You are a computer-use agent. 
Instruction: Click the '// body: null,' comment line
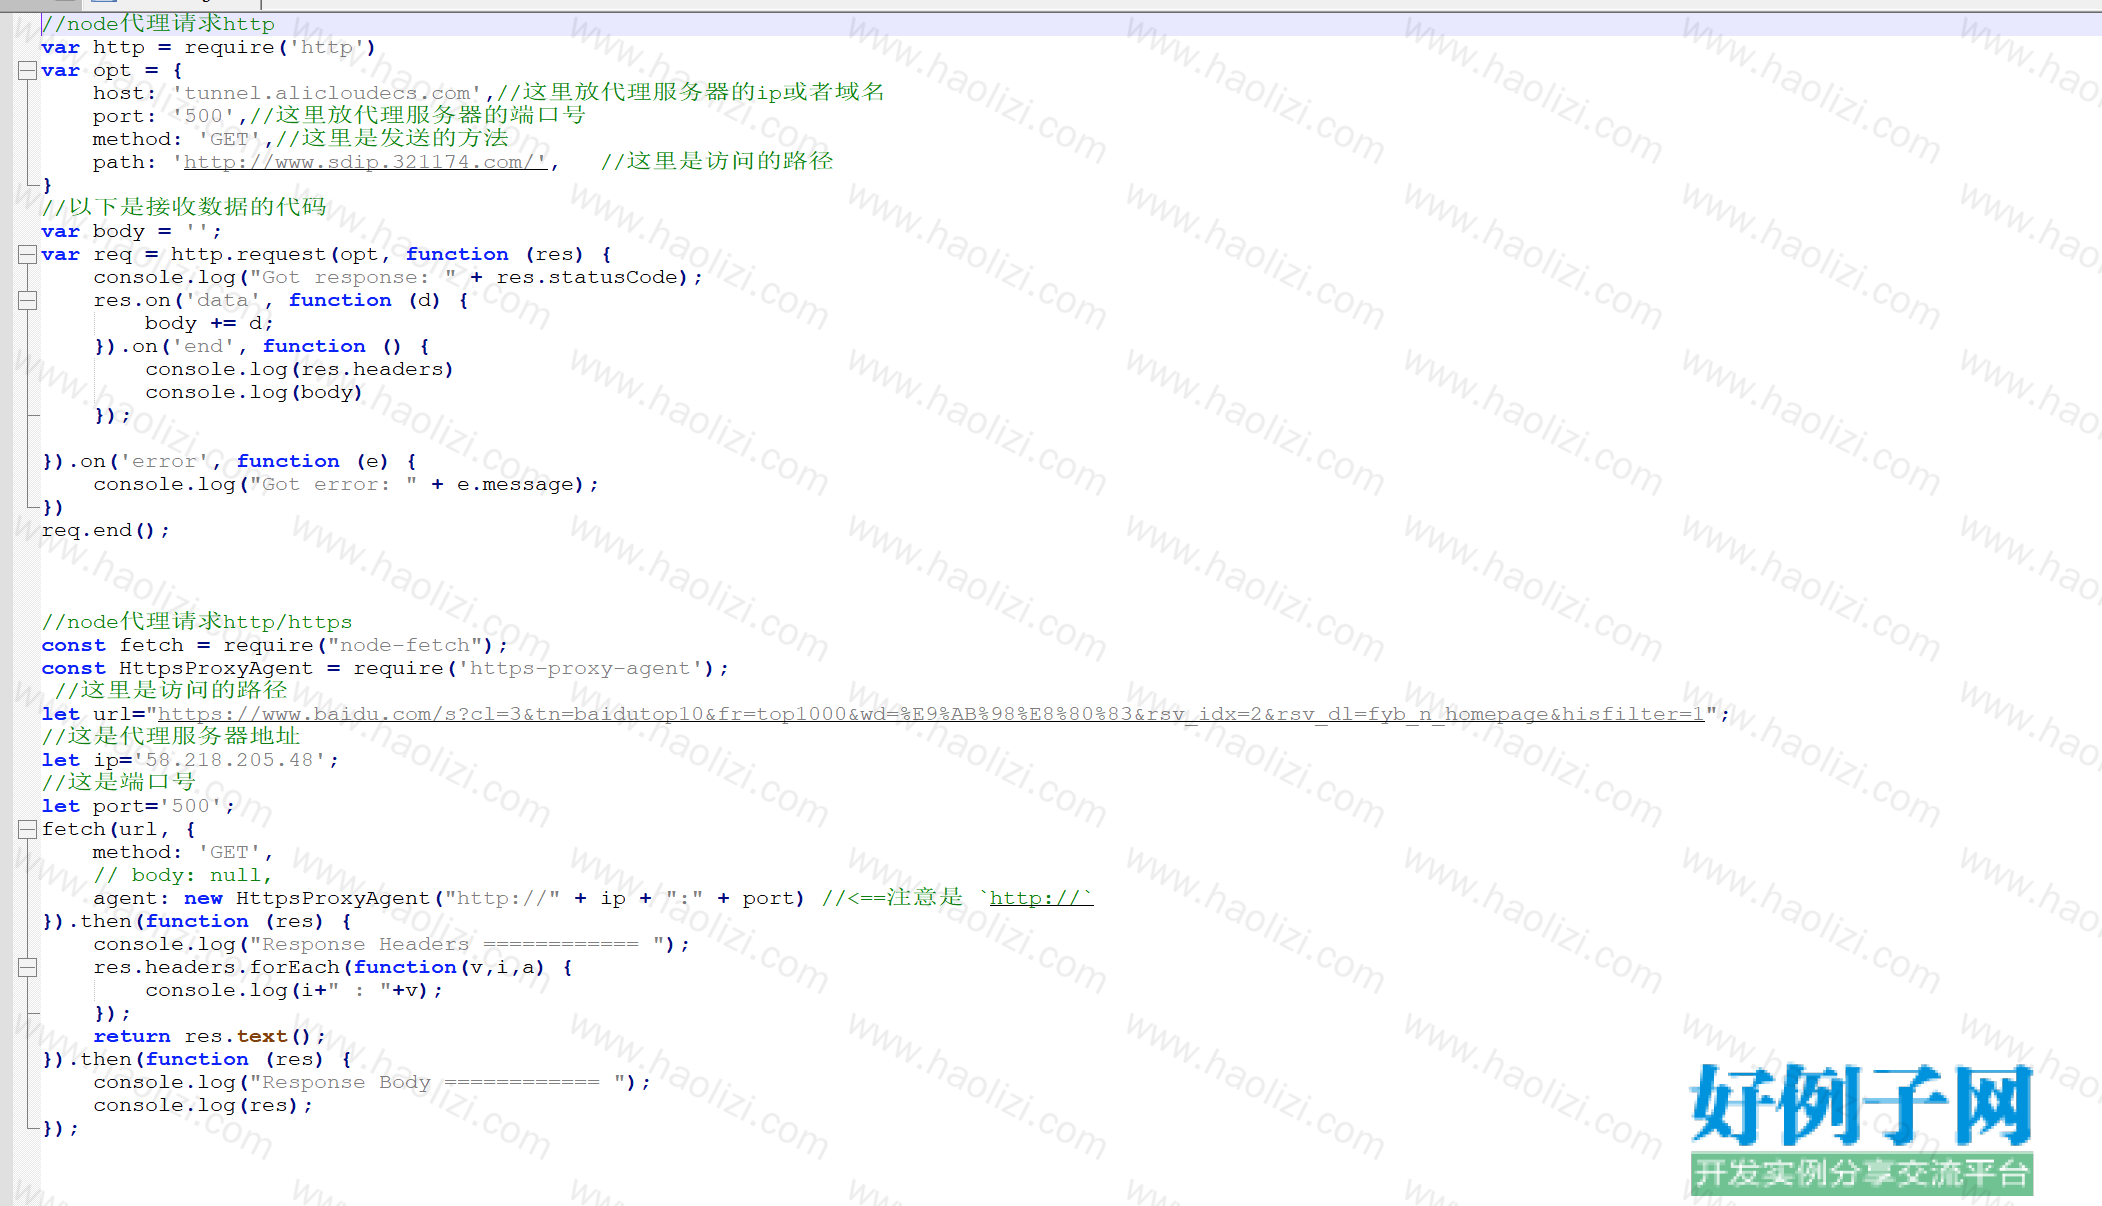(183, 875)
